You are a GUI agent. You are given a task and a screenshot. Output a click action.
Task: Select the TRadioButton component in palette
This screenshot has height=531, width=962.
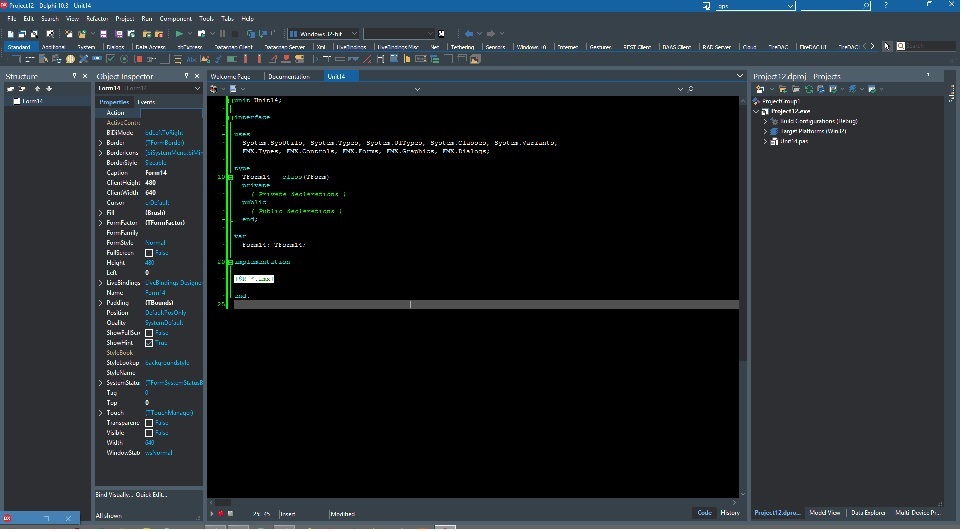124,59
